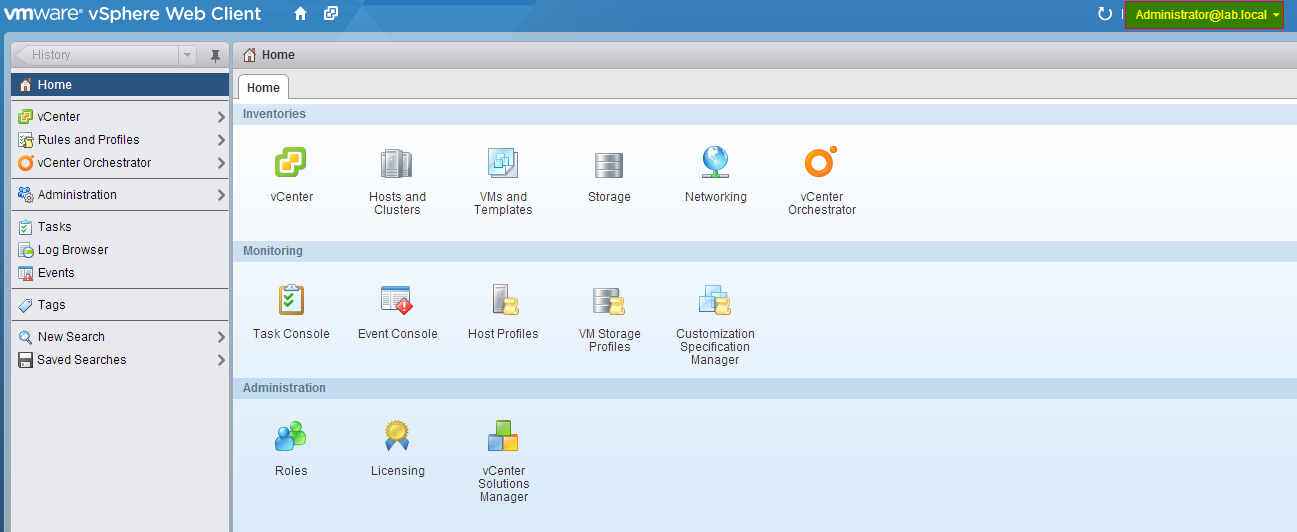1297x532 pixels.
Task: Expand the History dropdown arrow
Action: point(187,56)
